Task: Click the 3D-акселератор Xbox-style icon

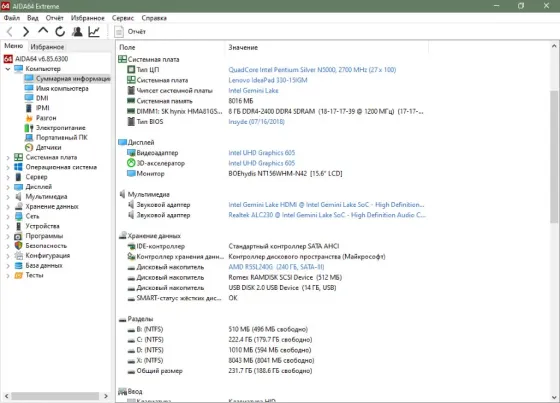Action: click(x=131, y=163)
